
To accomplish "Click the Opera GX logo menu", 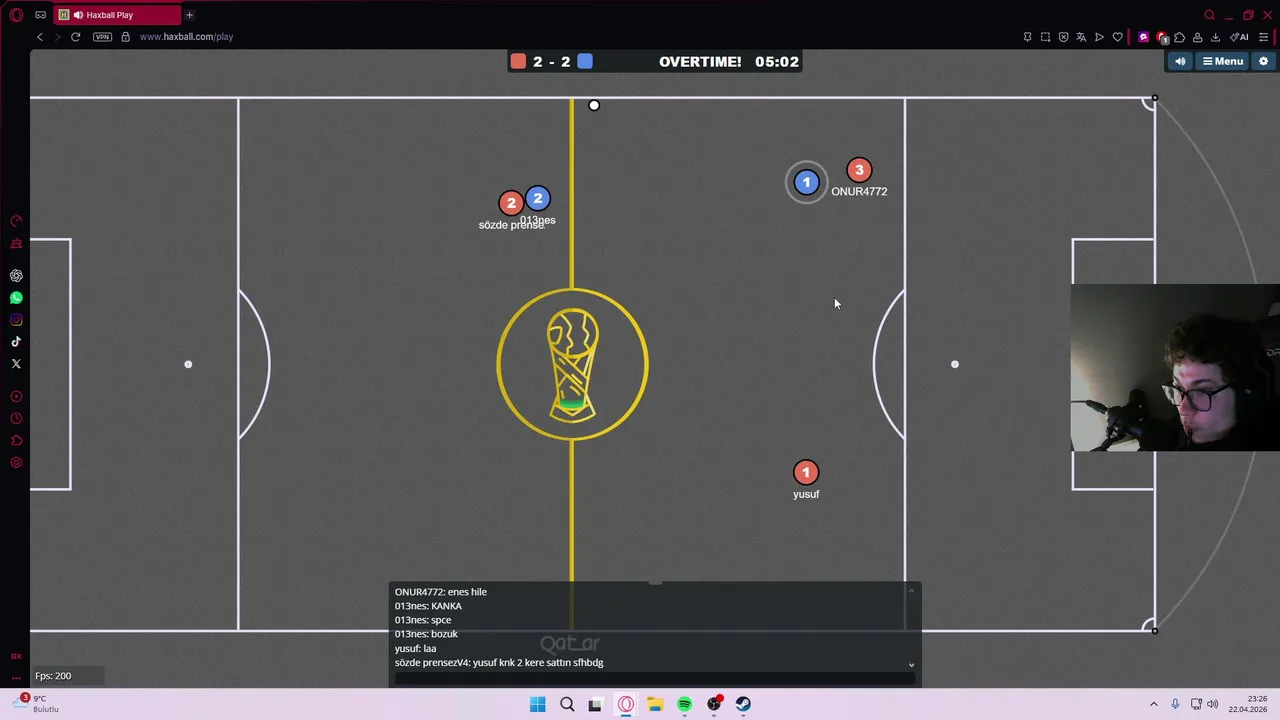I will tap(16, 15).
